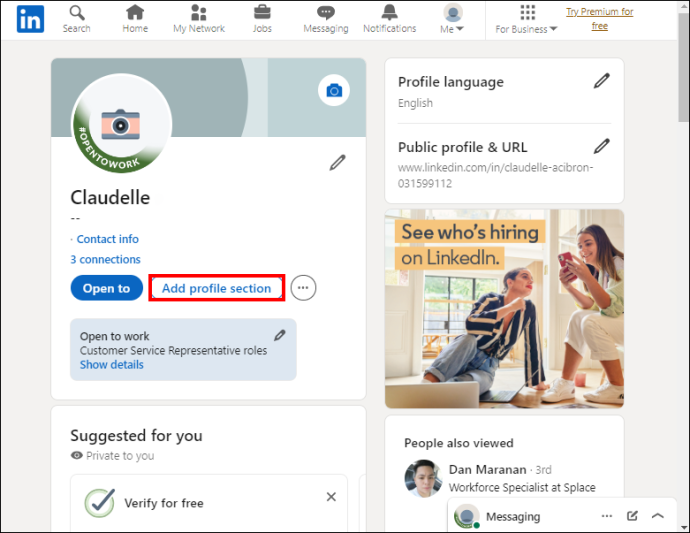Go to Messaging in the top navigation

(326, 19)
